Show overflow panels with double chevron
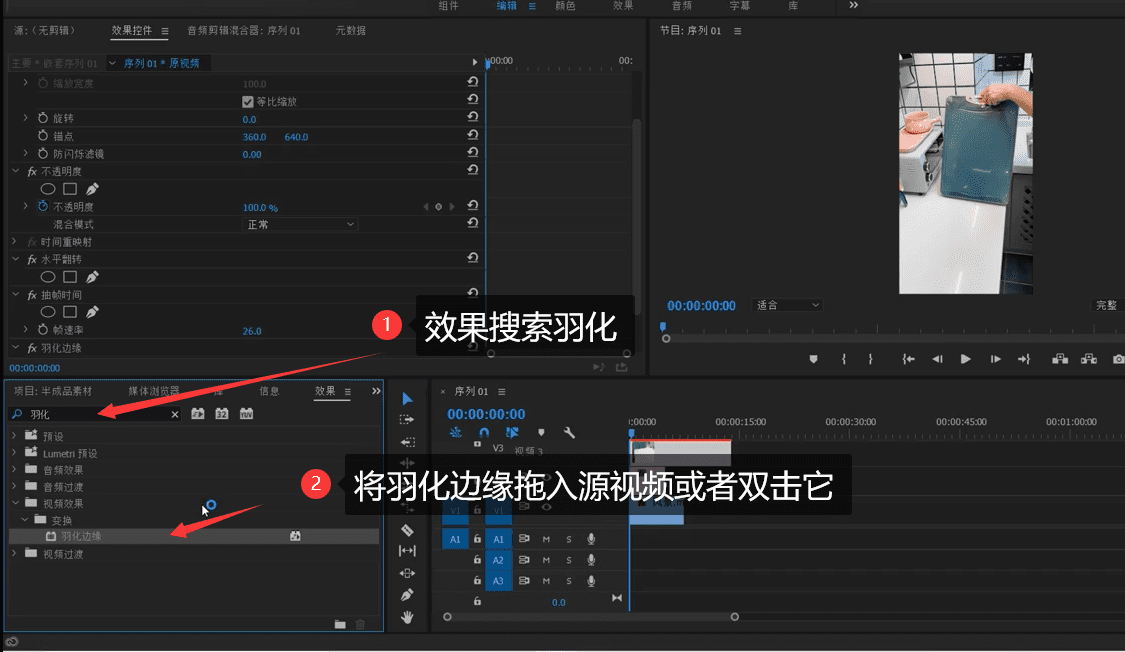Screen dimensions: 1125x652 point(376,391)
